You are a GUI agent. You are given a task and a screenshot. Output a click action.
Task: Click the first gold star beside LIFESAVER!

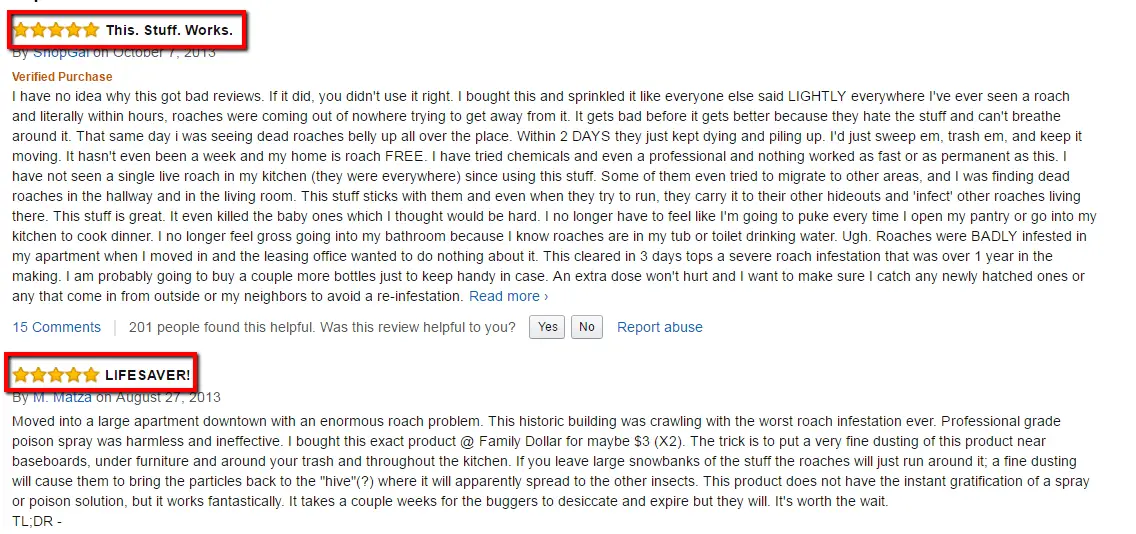tap(21, 375)
